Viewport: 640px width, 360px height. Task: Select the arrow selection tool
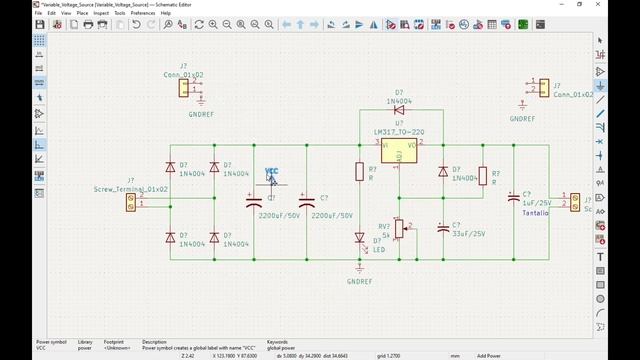pos(600,40)
